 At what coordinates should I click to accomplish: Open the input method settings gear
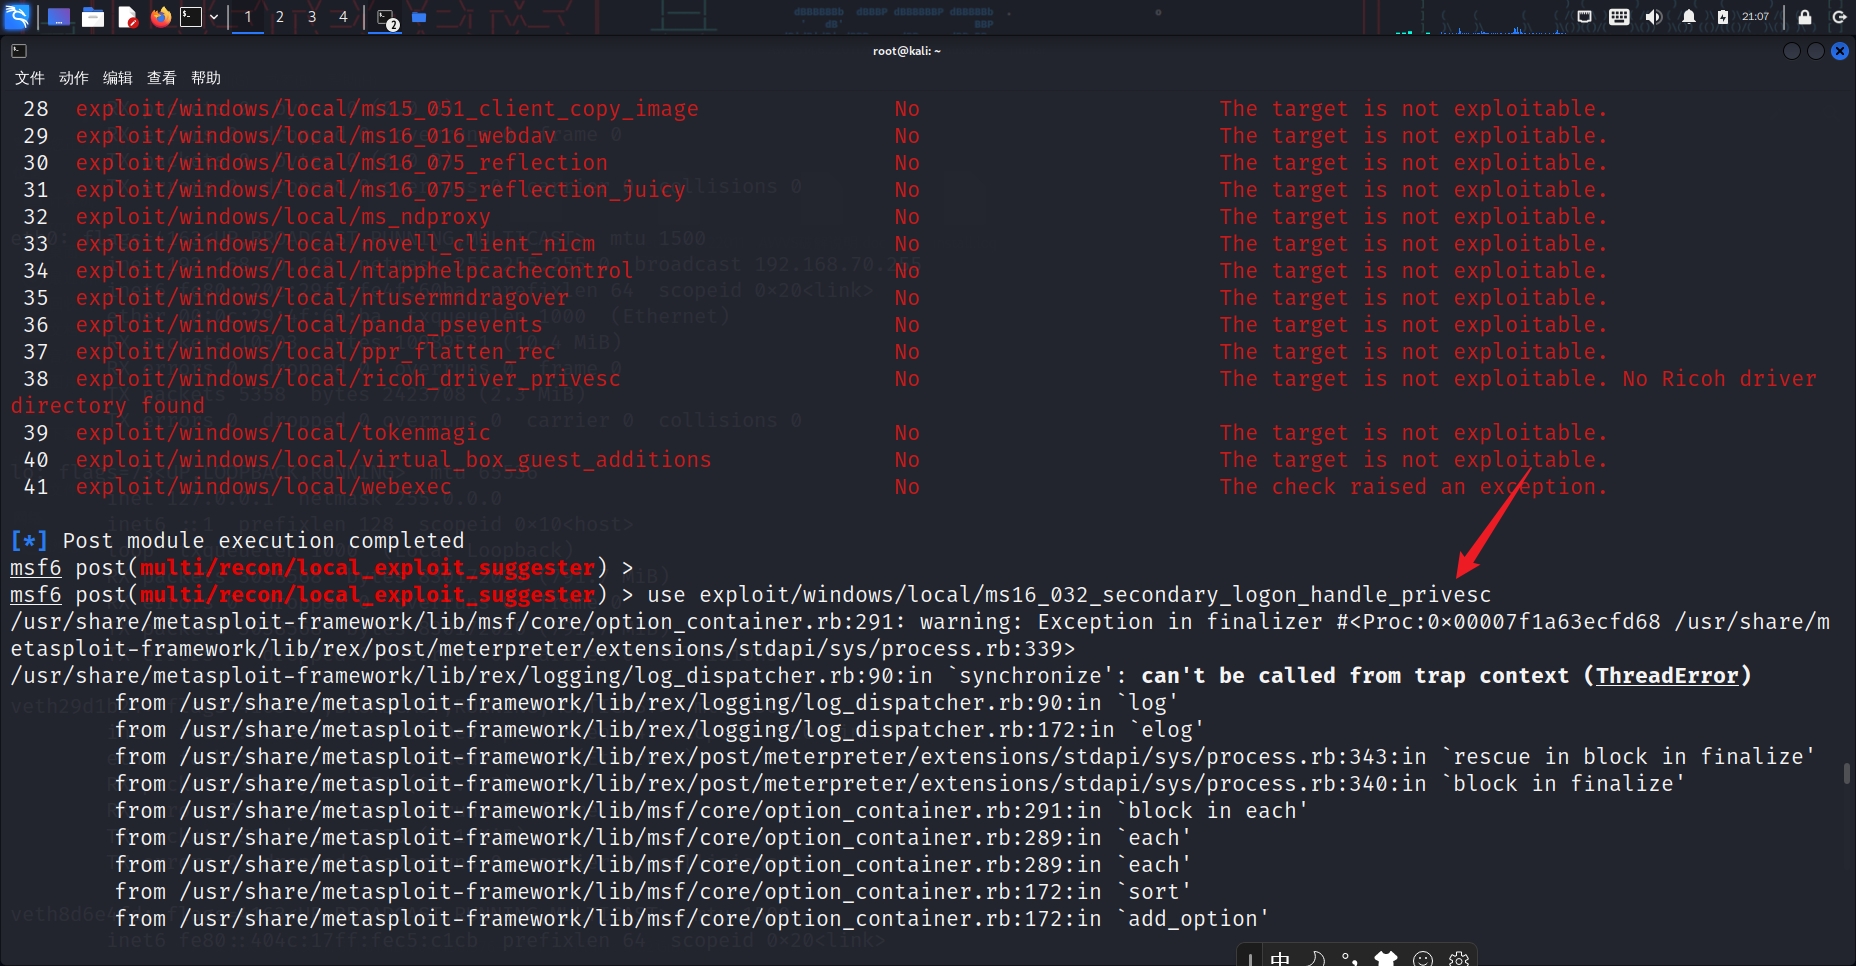point(1458,958)
